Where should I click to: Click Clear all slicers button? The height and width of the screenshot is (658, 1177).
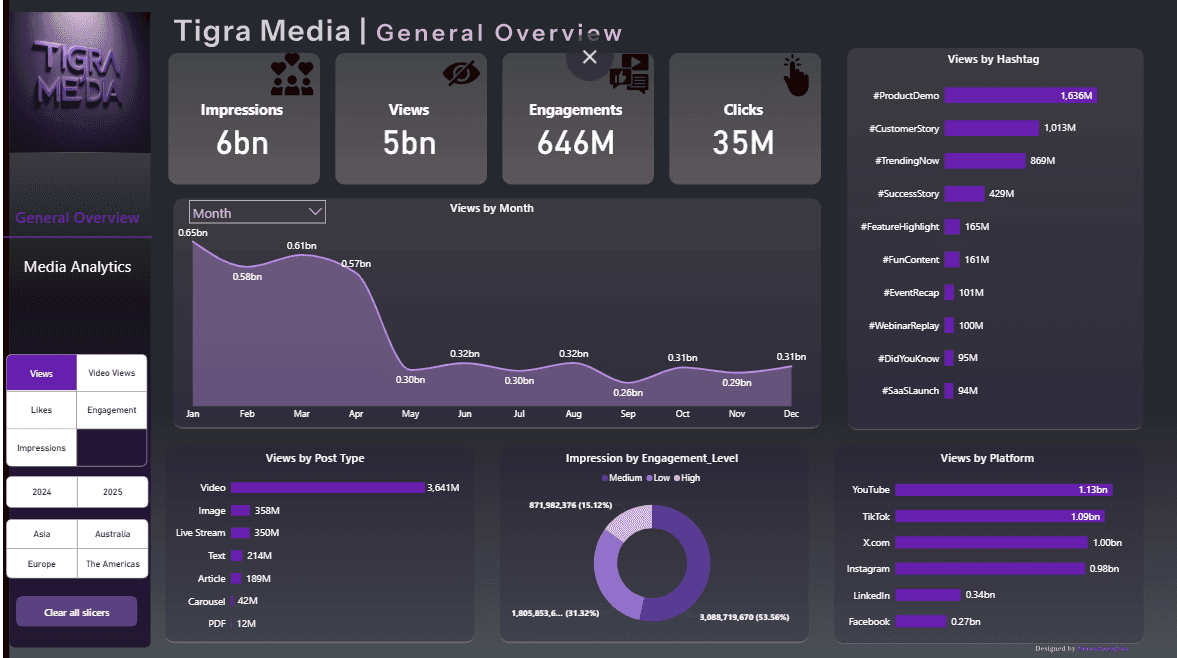[77, 612]
